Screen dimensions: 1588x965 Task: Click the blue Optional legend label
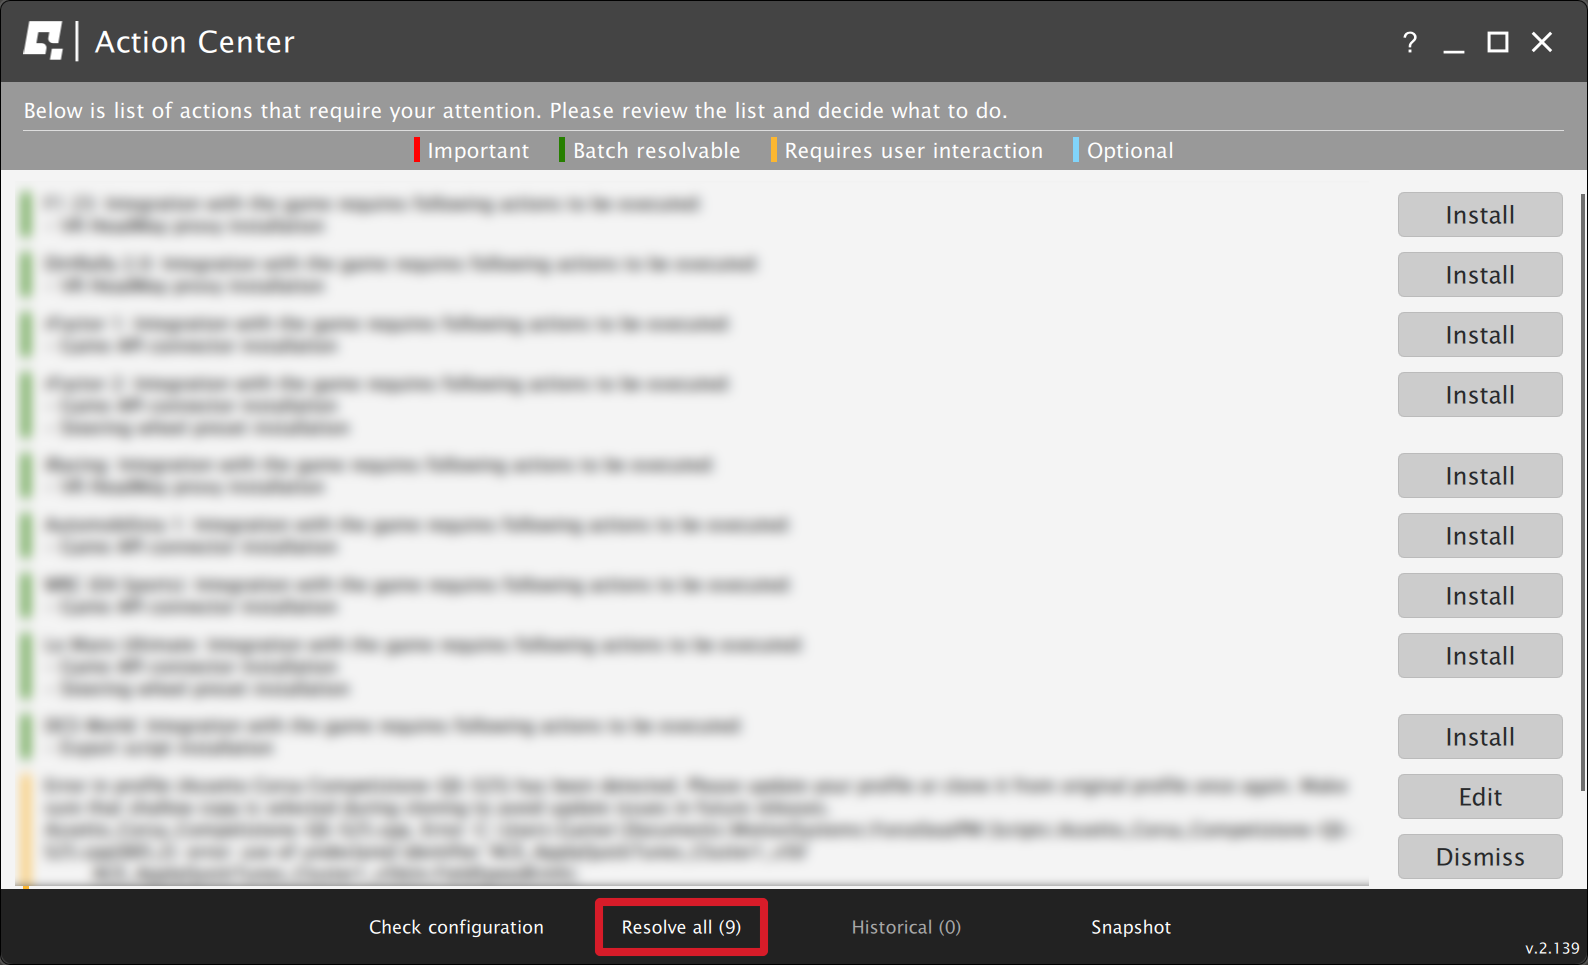[x=1129, y=150]
